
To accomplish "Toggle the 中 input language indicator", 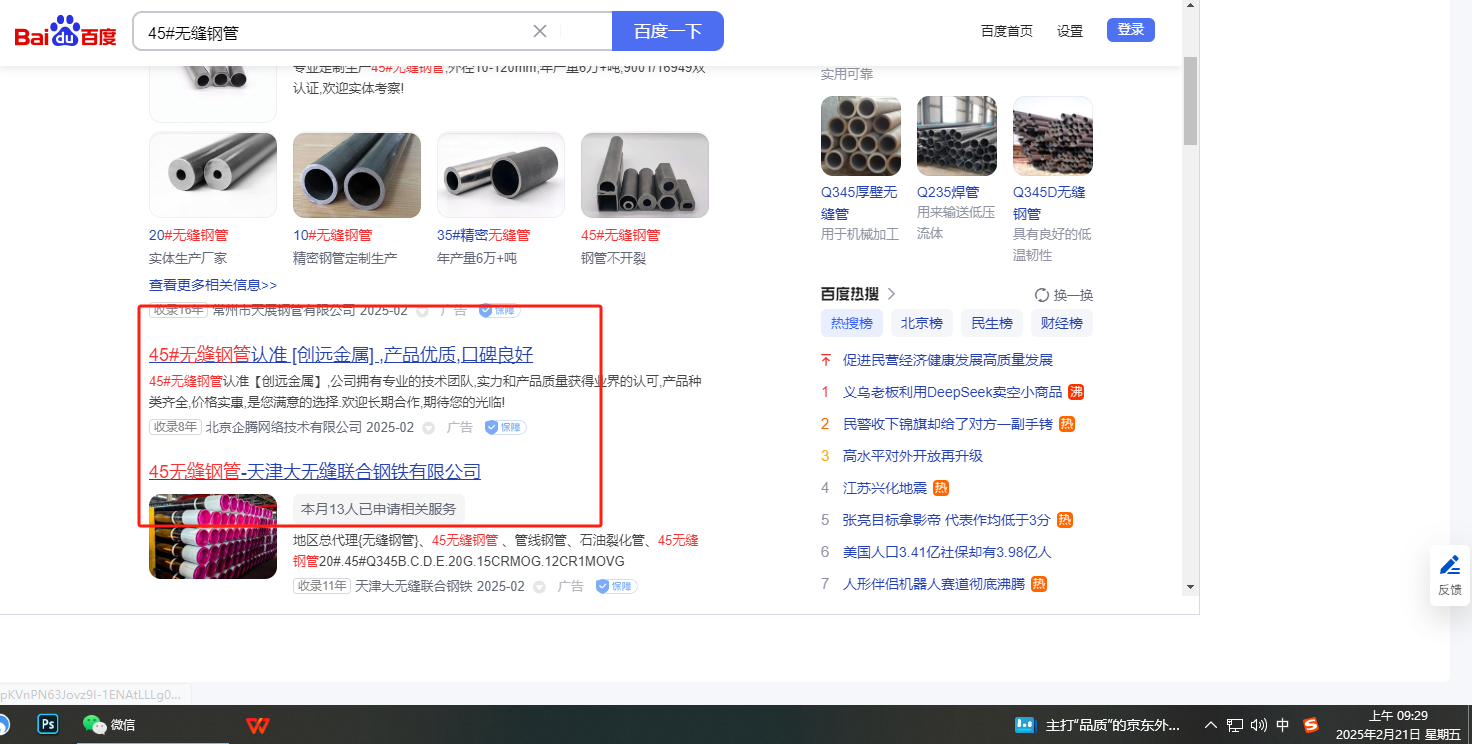I will [x=1283, y=725].
